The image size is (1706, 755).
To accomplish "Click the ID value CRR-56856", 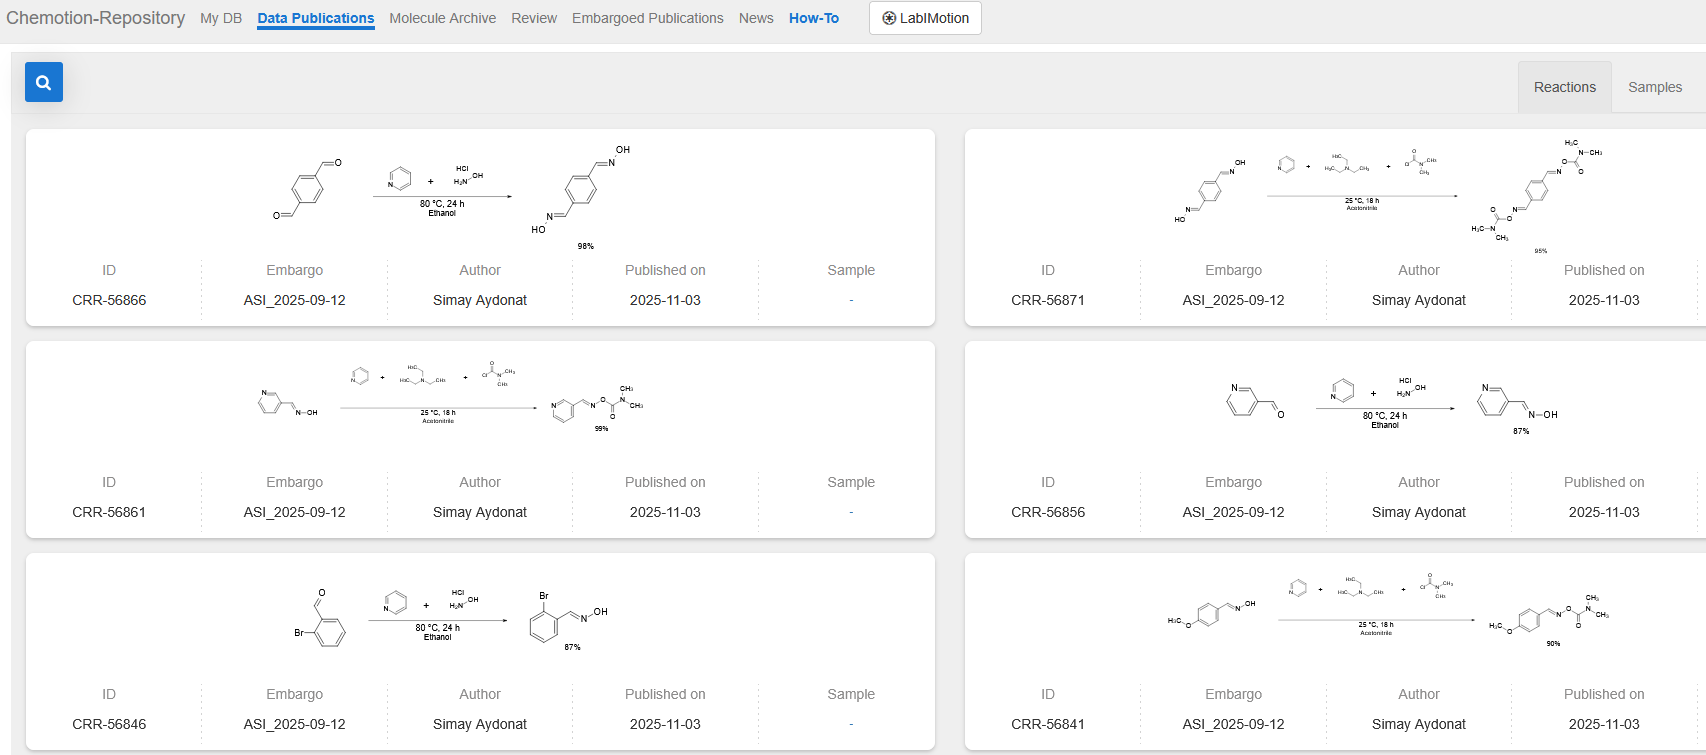I will pyautogui.click(x=1047, y=512).
